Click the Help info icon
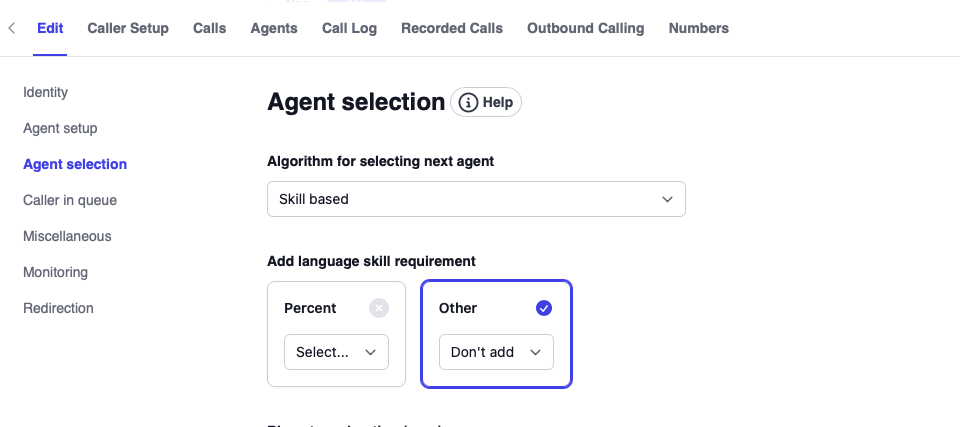The image size is (960, 427). (x=468, y=102)
